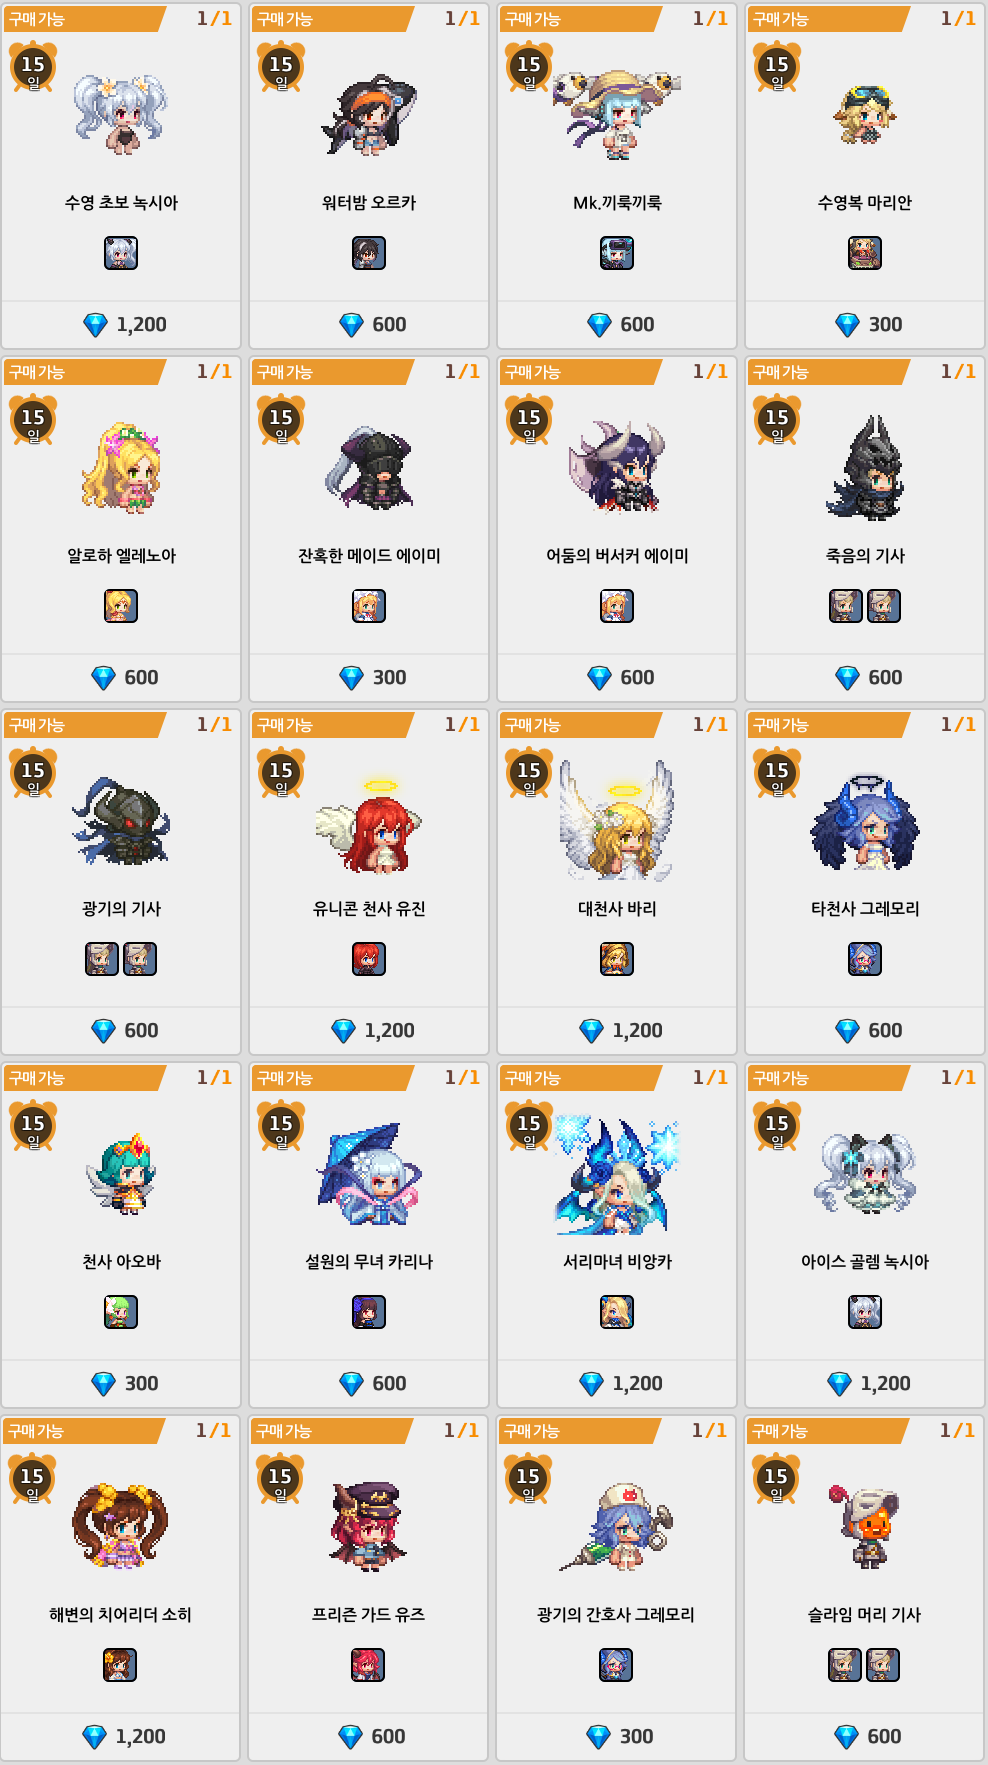Click the blue gem icon under 설원의 무녀 카리나
Screen dimensions: 988x1765
tap(351, 1384)
